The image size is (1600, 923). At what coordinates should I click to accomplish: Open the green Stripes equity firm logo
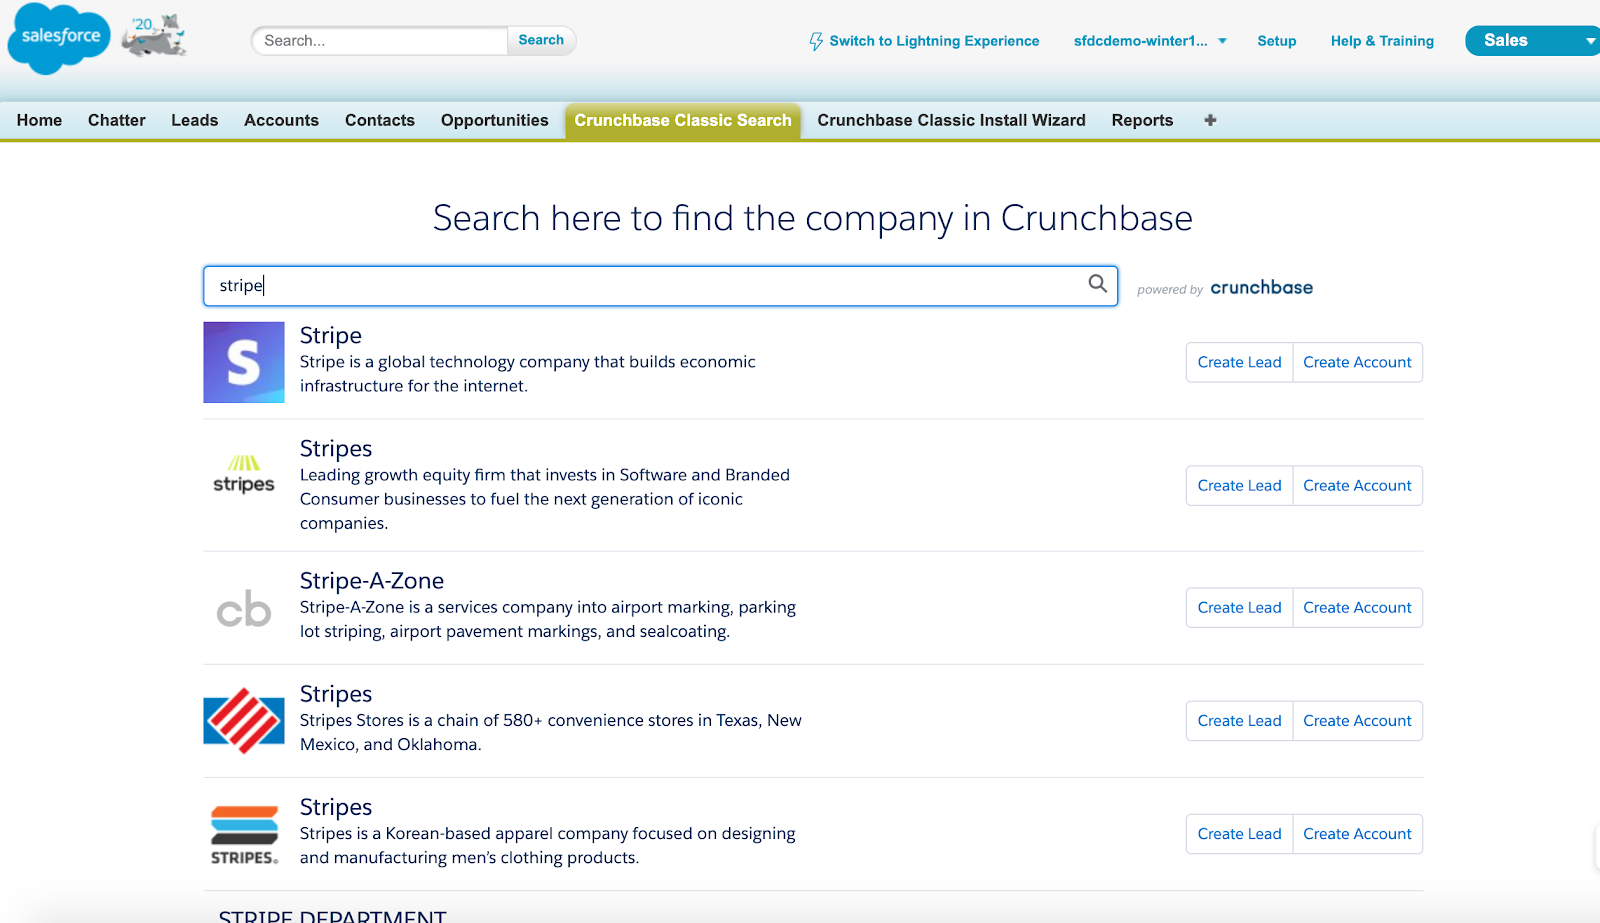(x=244, y=475)
